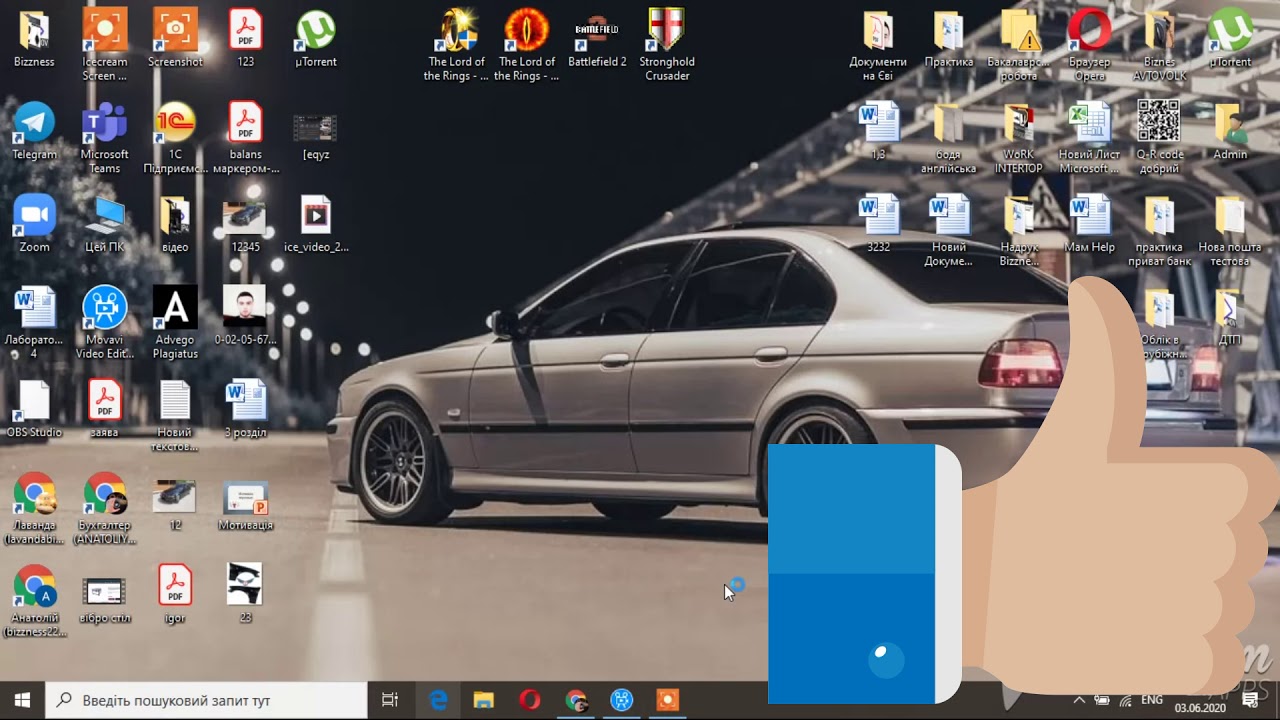Image resolution: width=1280 pixels, height=720 pixels.
Task: Switch to Chrome on the taskbar
Action: 576,700
